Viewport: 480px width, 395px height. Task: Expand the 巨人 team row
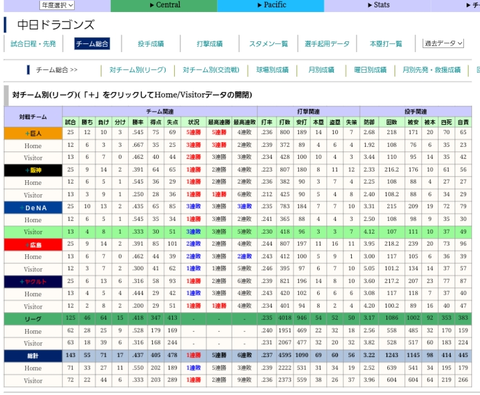[27, 133]
